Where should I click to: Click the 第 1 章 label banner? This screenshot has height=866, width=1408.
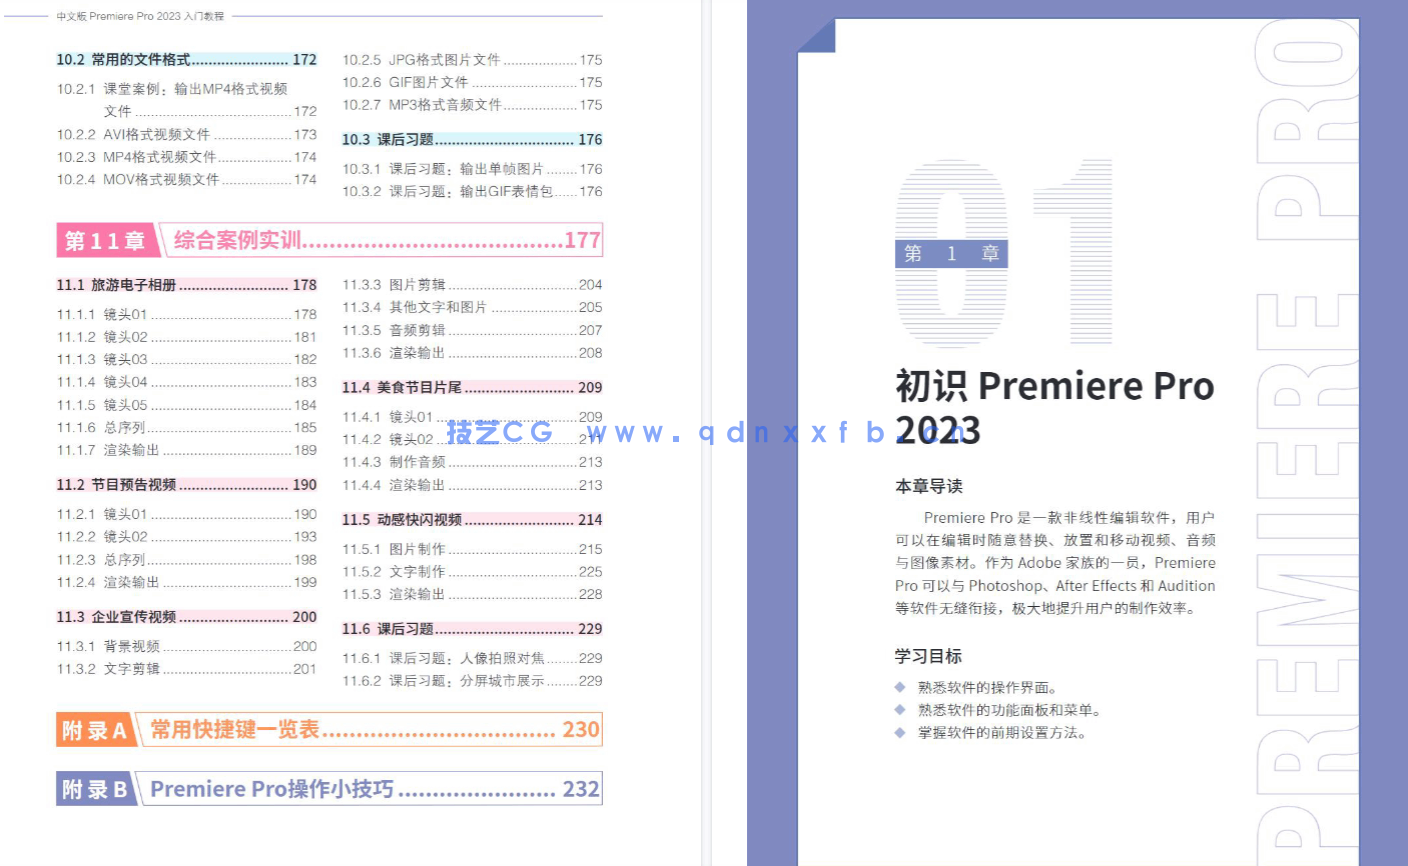951,254
